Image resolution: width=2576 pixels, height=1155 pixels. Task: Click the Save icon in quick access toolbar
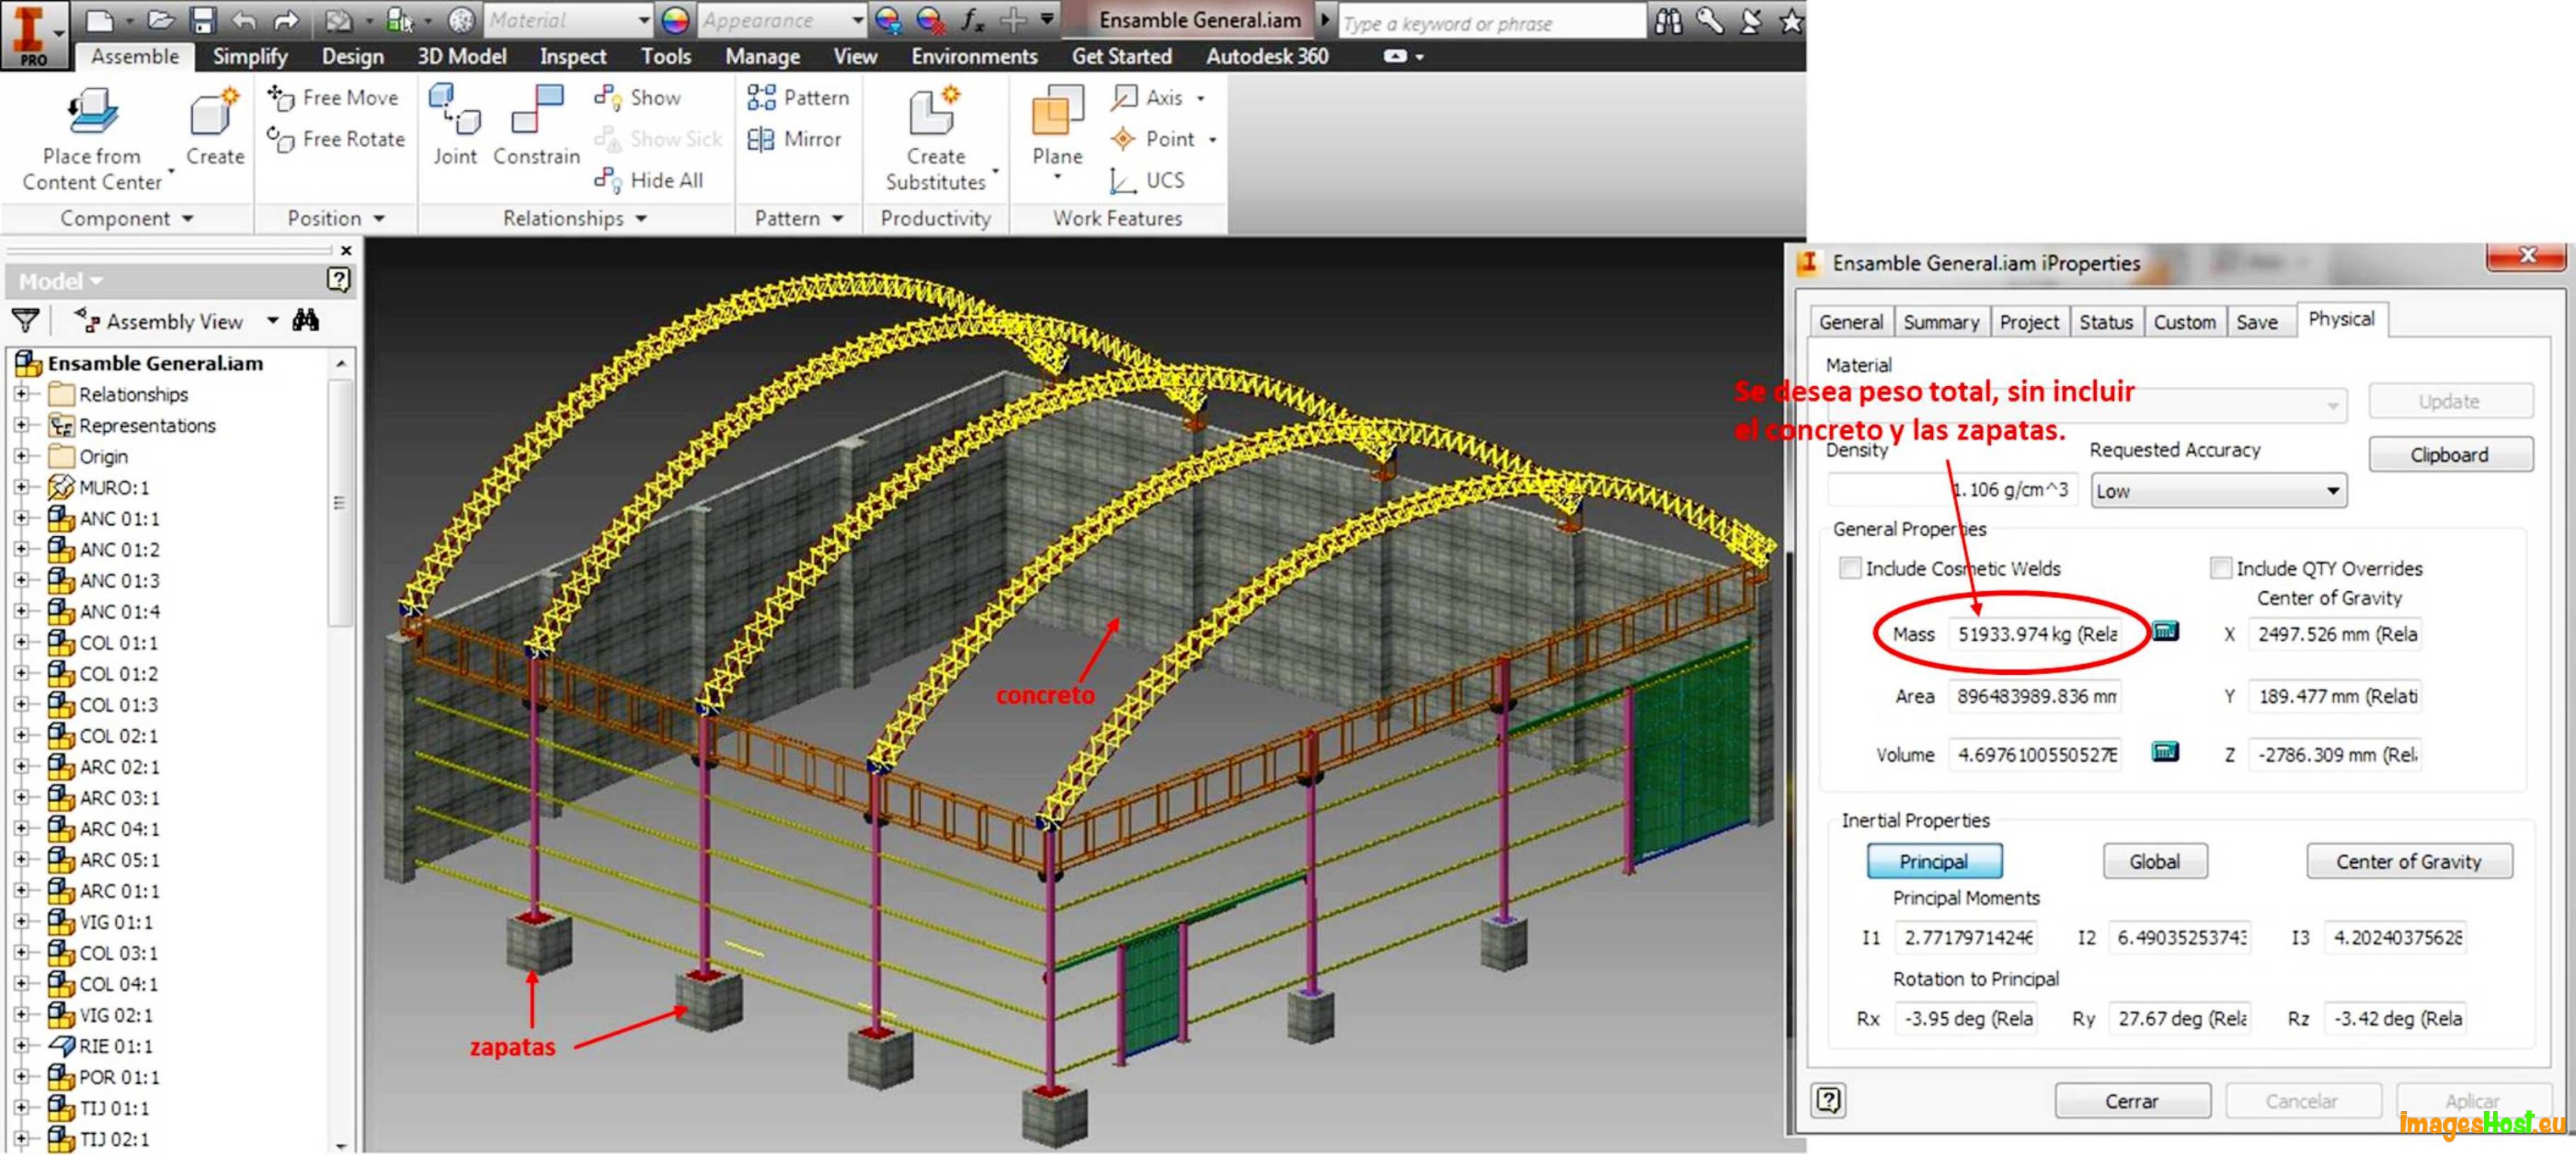pos(203,19)
